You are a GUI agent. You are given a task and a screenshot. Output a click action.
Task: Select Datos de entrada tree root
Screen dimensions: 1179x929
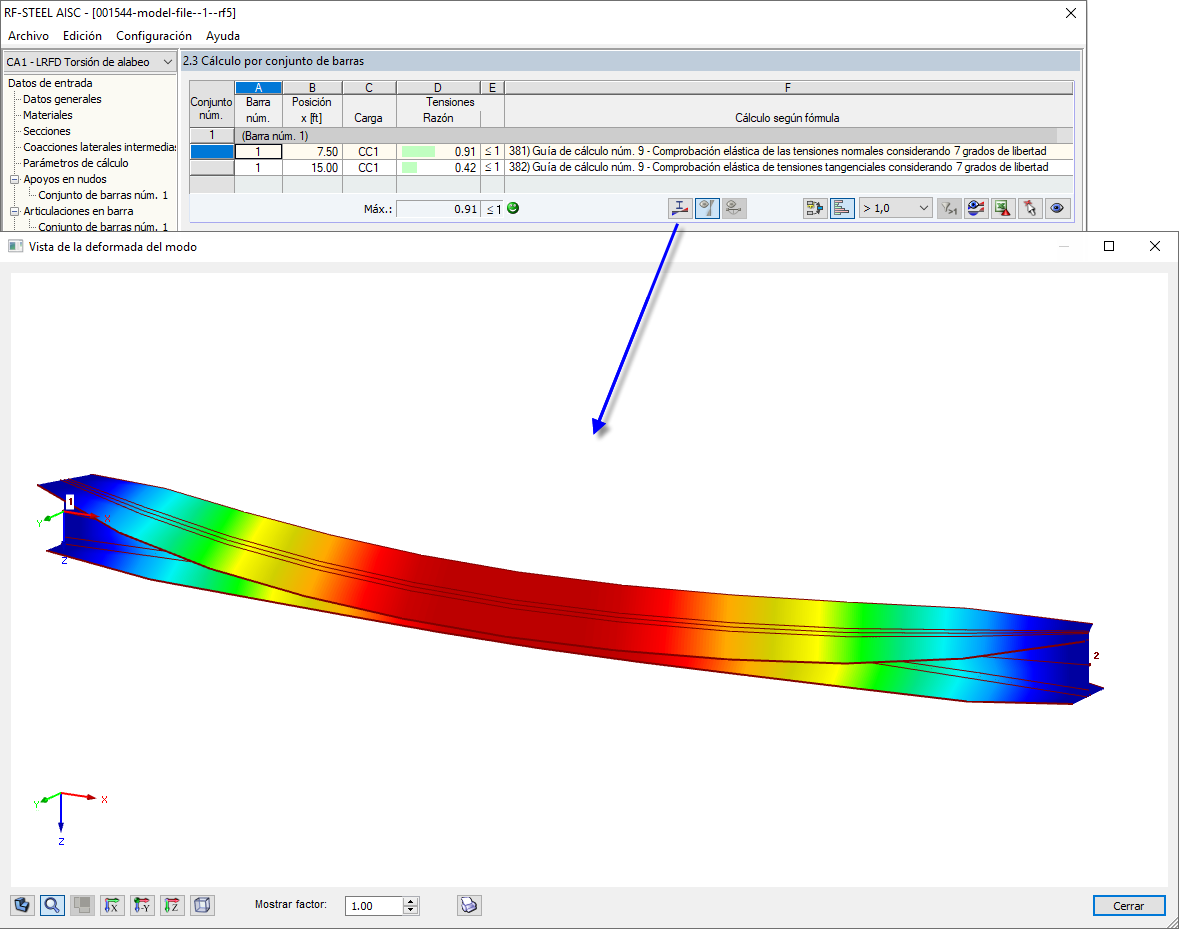[50, 83]
